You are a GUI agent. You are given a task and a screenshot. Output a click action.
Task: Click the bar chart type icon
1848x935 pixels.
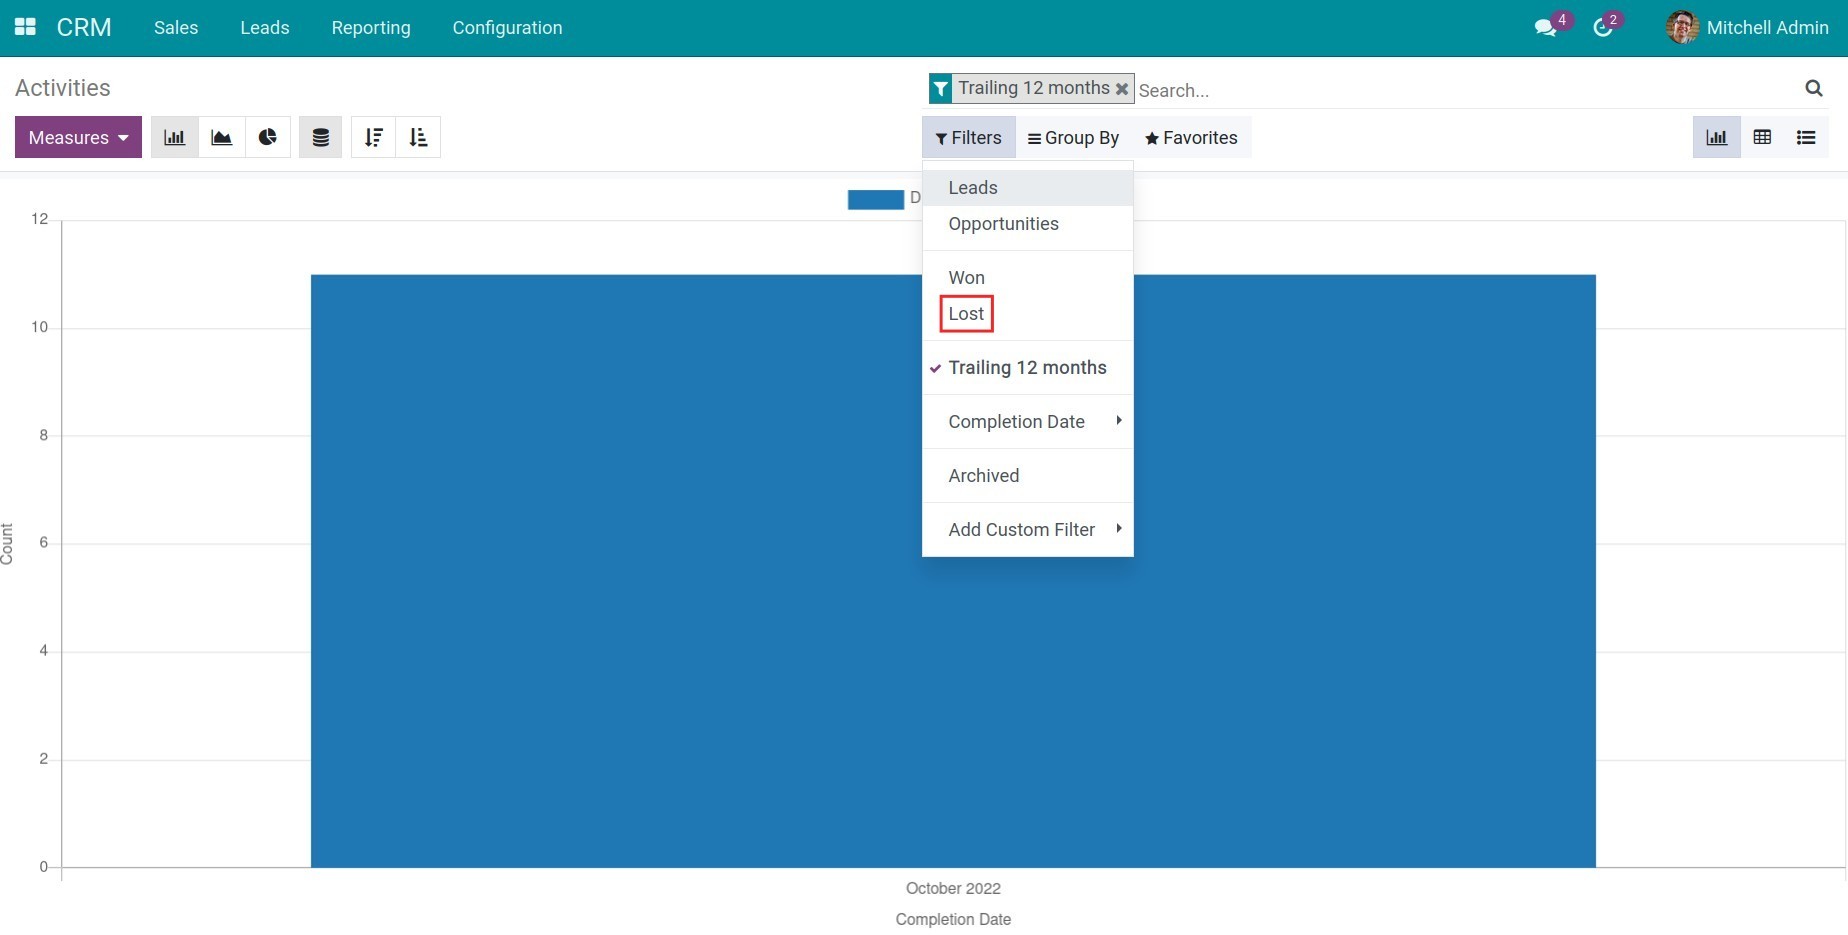coord(174,137)
